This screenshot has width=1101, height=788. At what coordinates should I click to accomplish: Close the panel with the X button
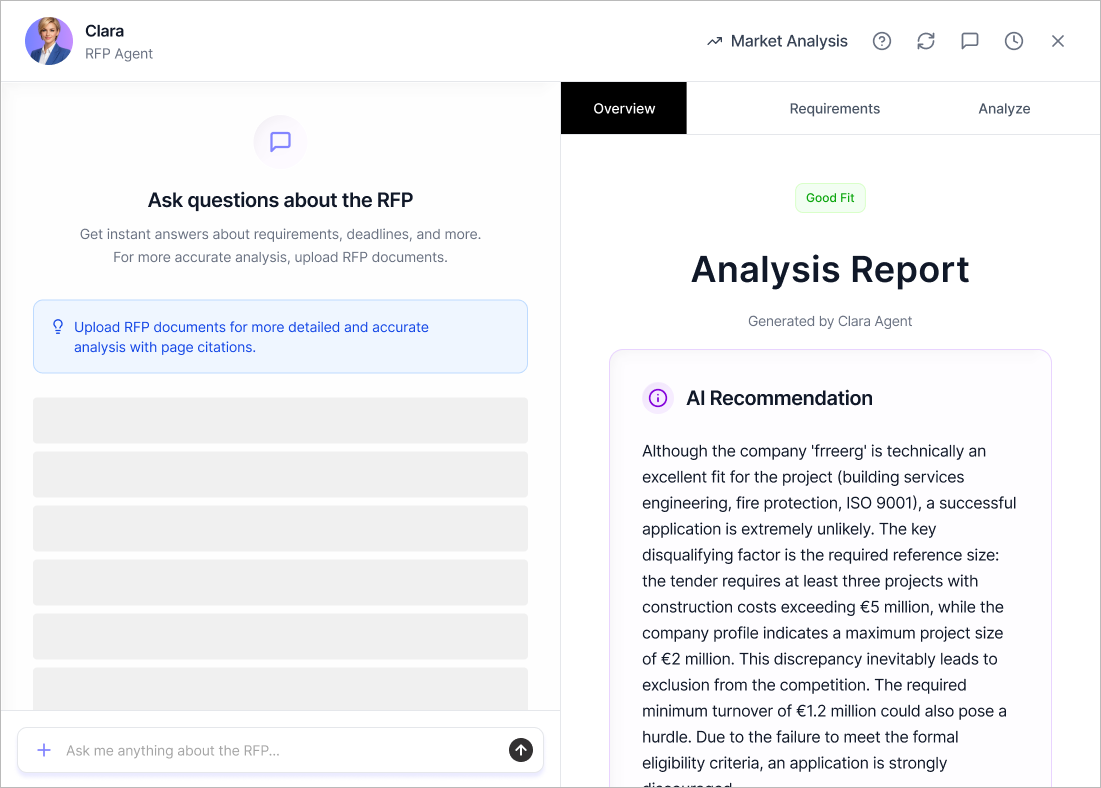[x=1057, y=41]
